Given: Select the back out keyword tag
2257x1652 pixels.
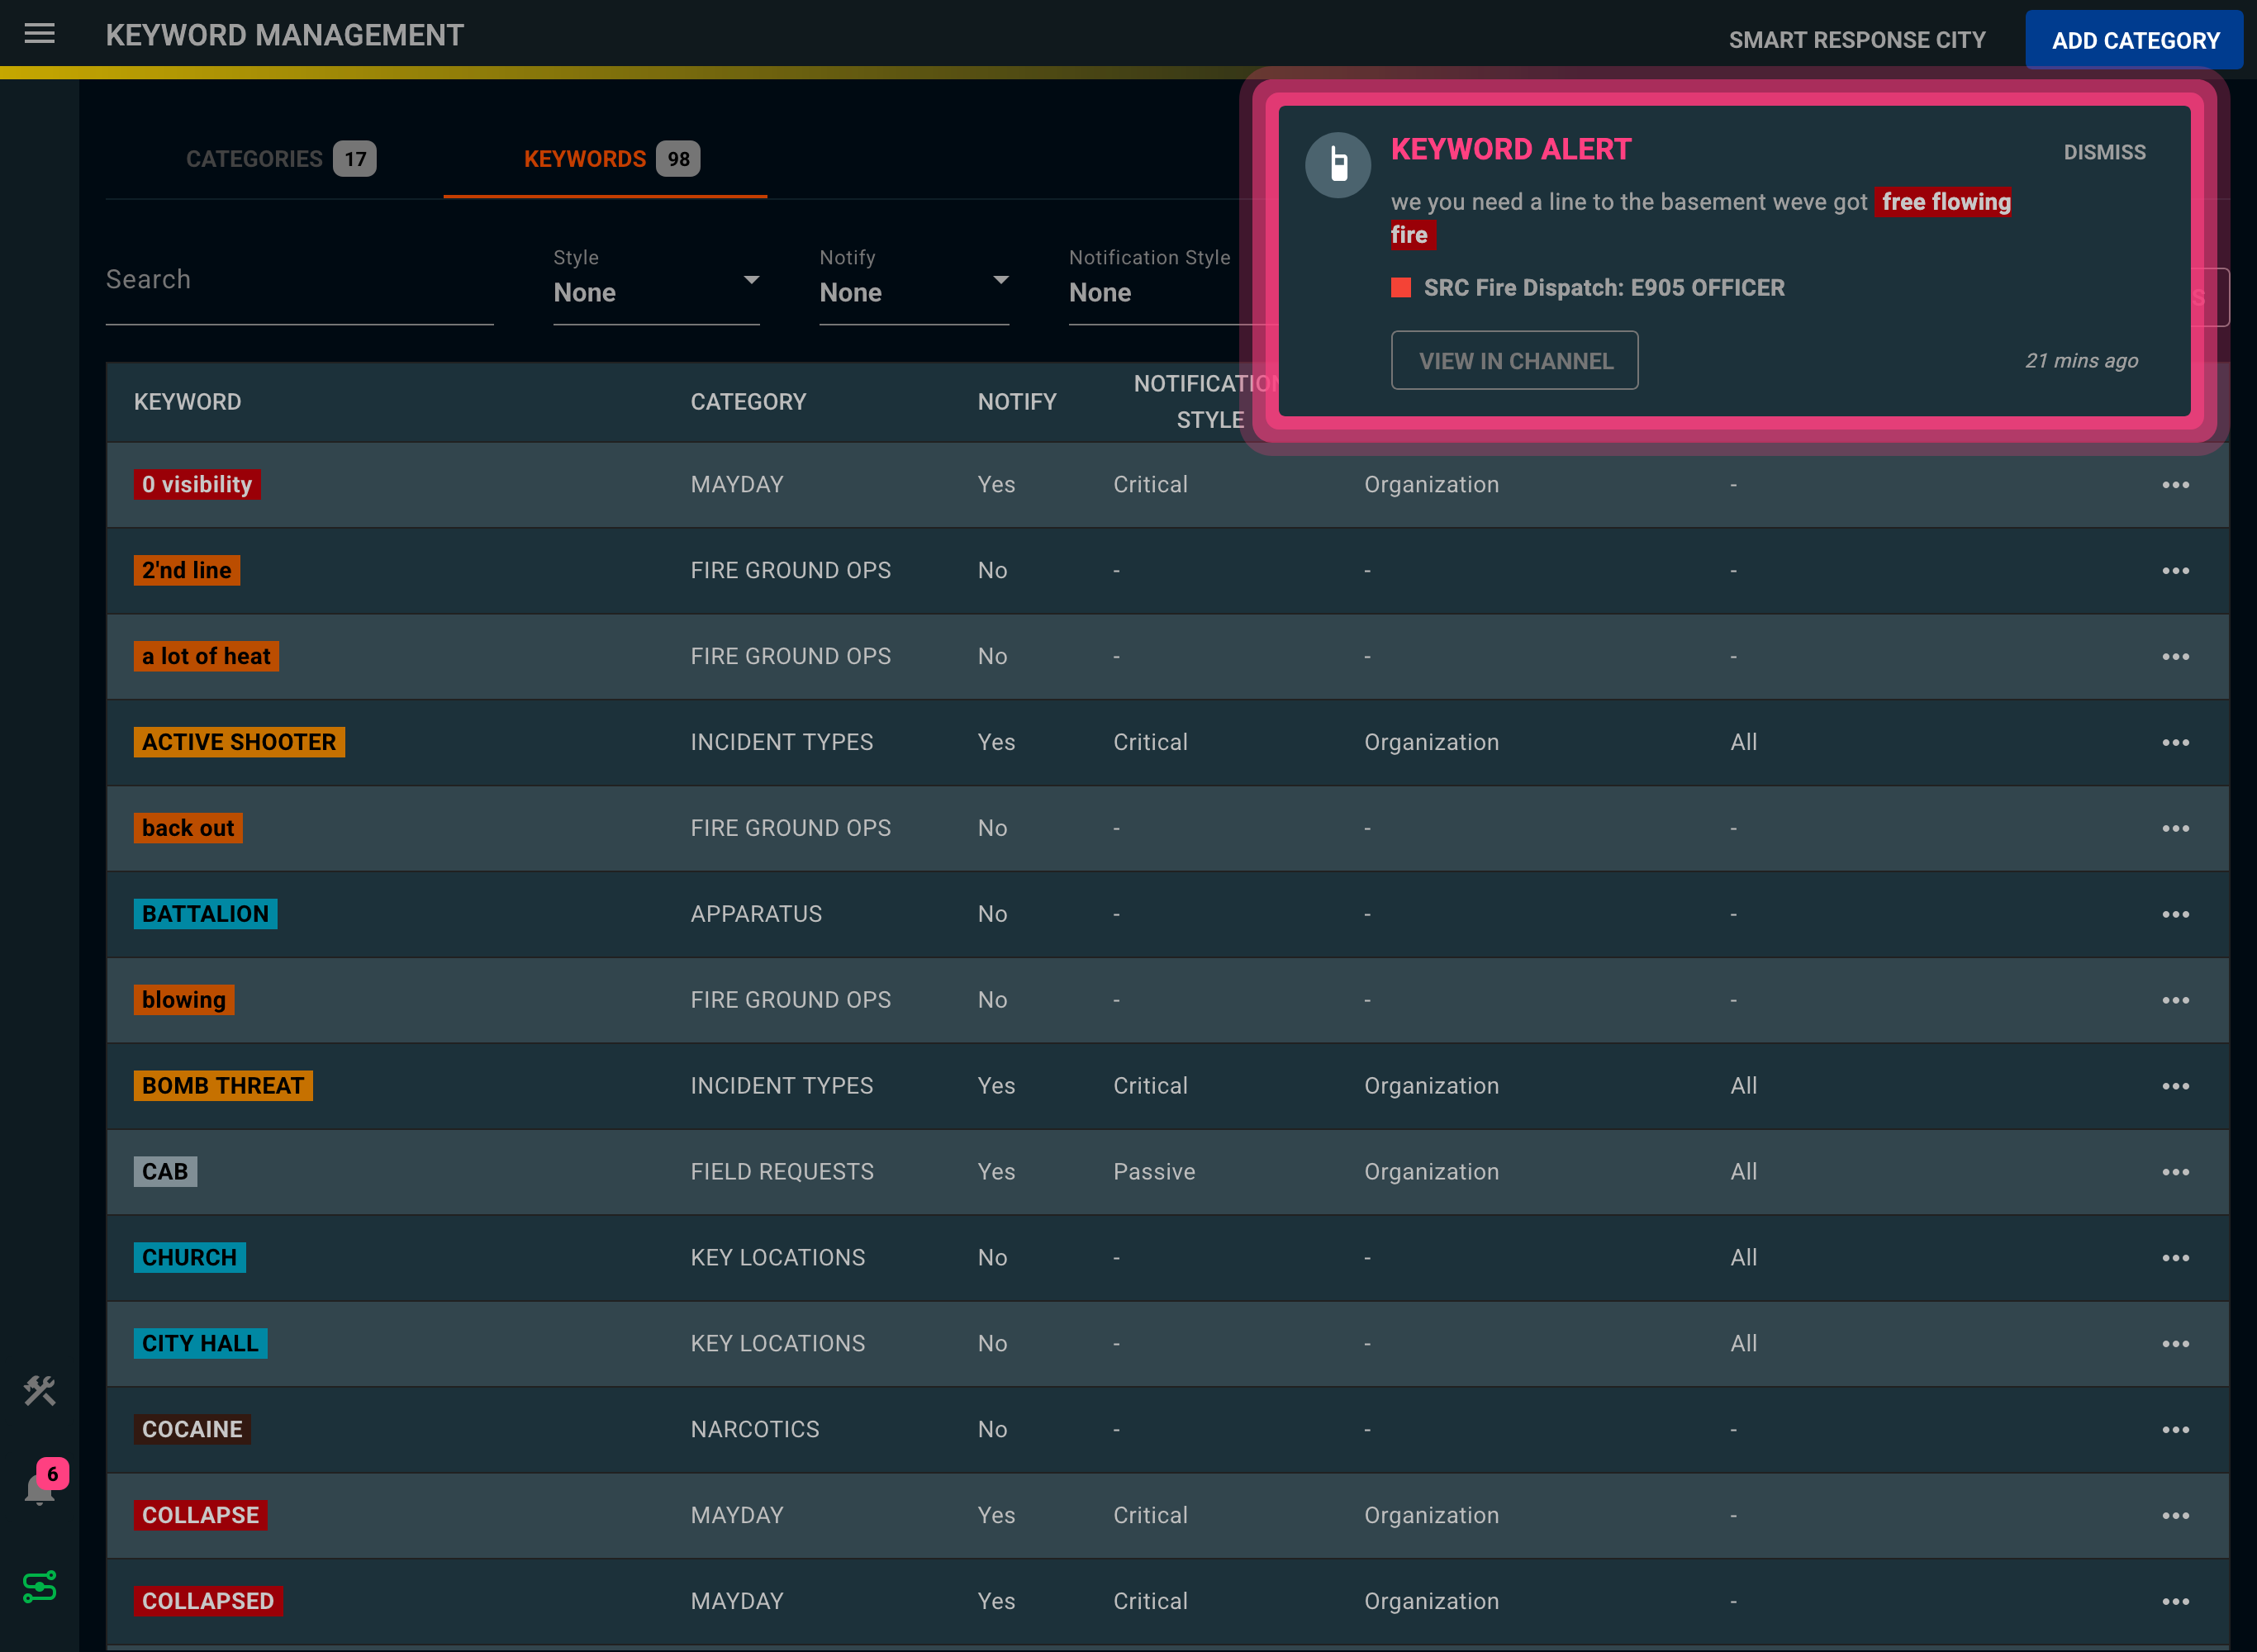Looking at the screenshot, I should tap(188, 829).
